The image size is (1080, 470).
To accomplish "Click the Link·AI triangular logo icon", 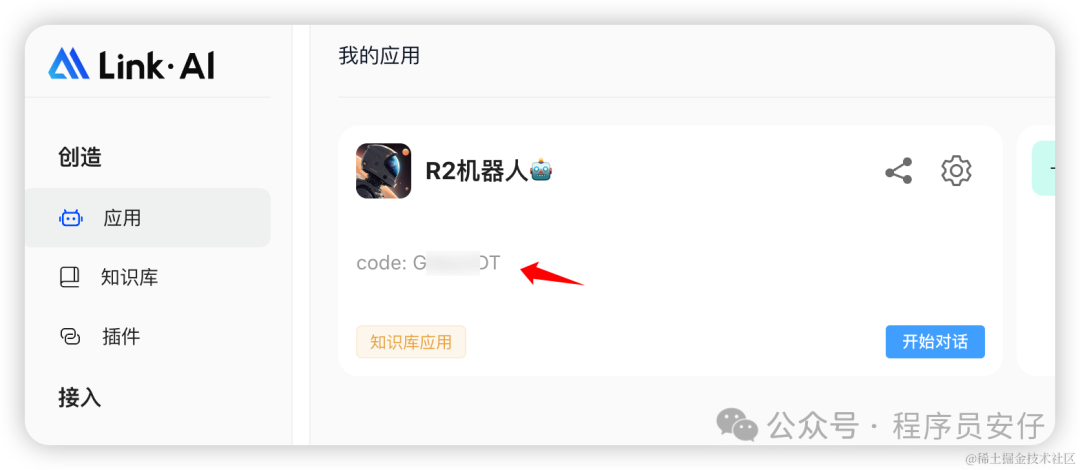I will (x=69, y=64).
